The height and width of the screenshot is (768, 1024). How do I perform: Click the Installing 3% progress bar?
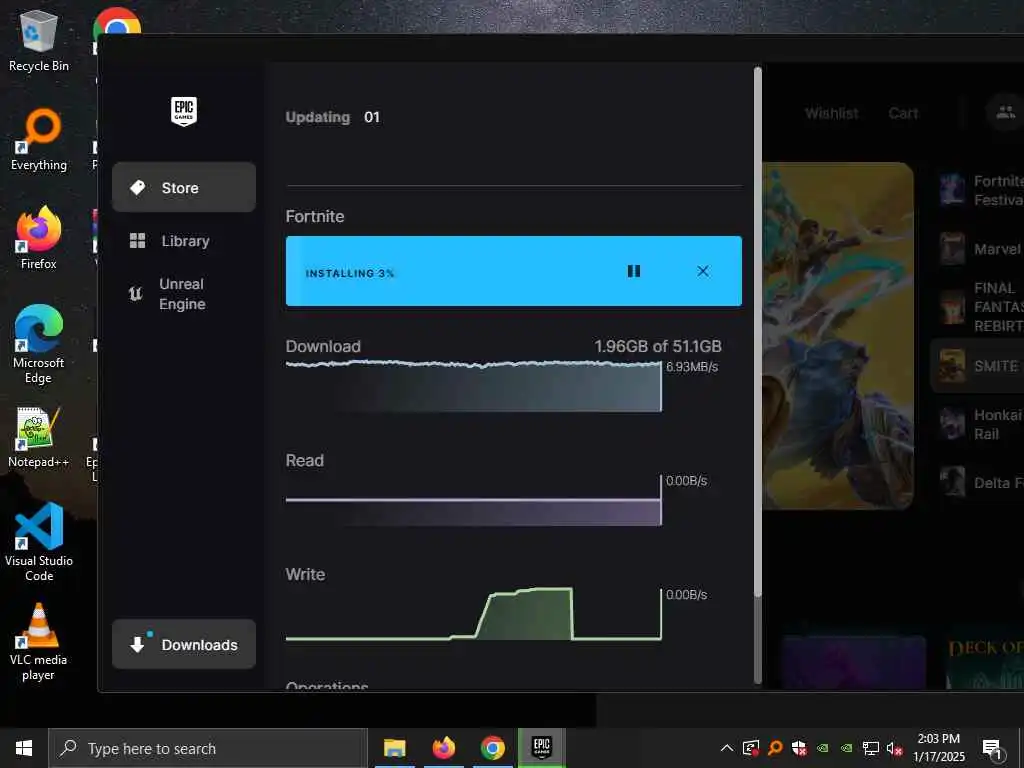(513, 271)
